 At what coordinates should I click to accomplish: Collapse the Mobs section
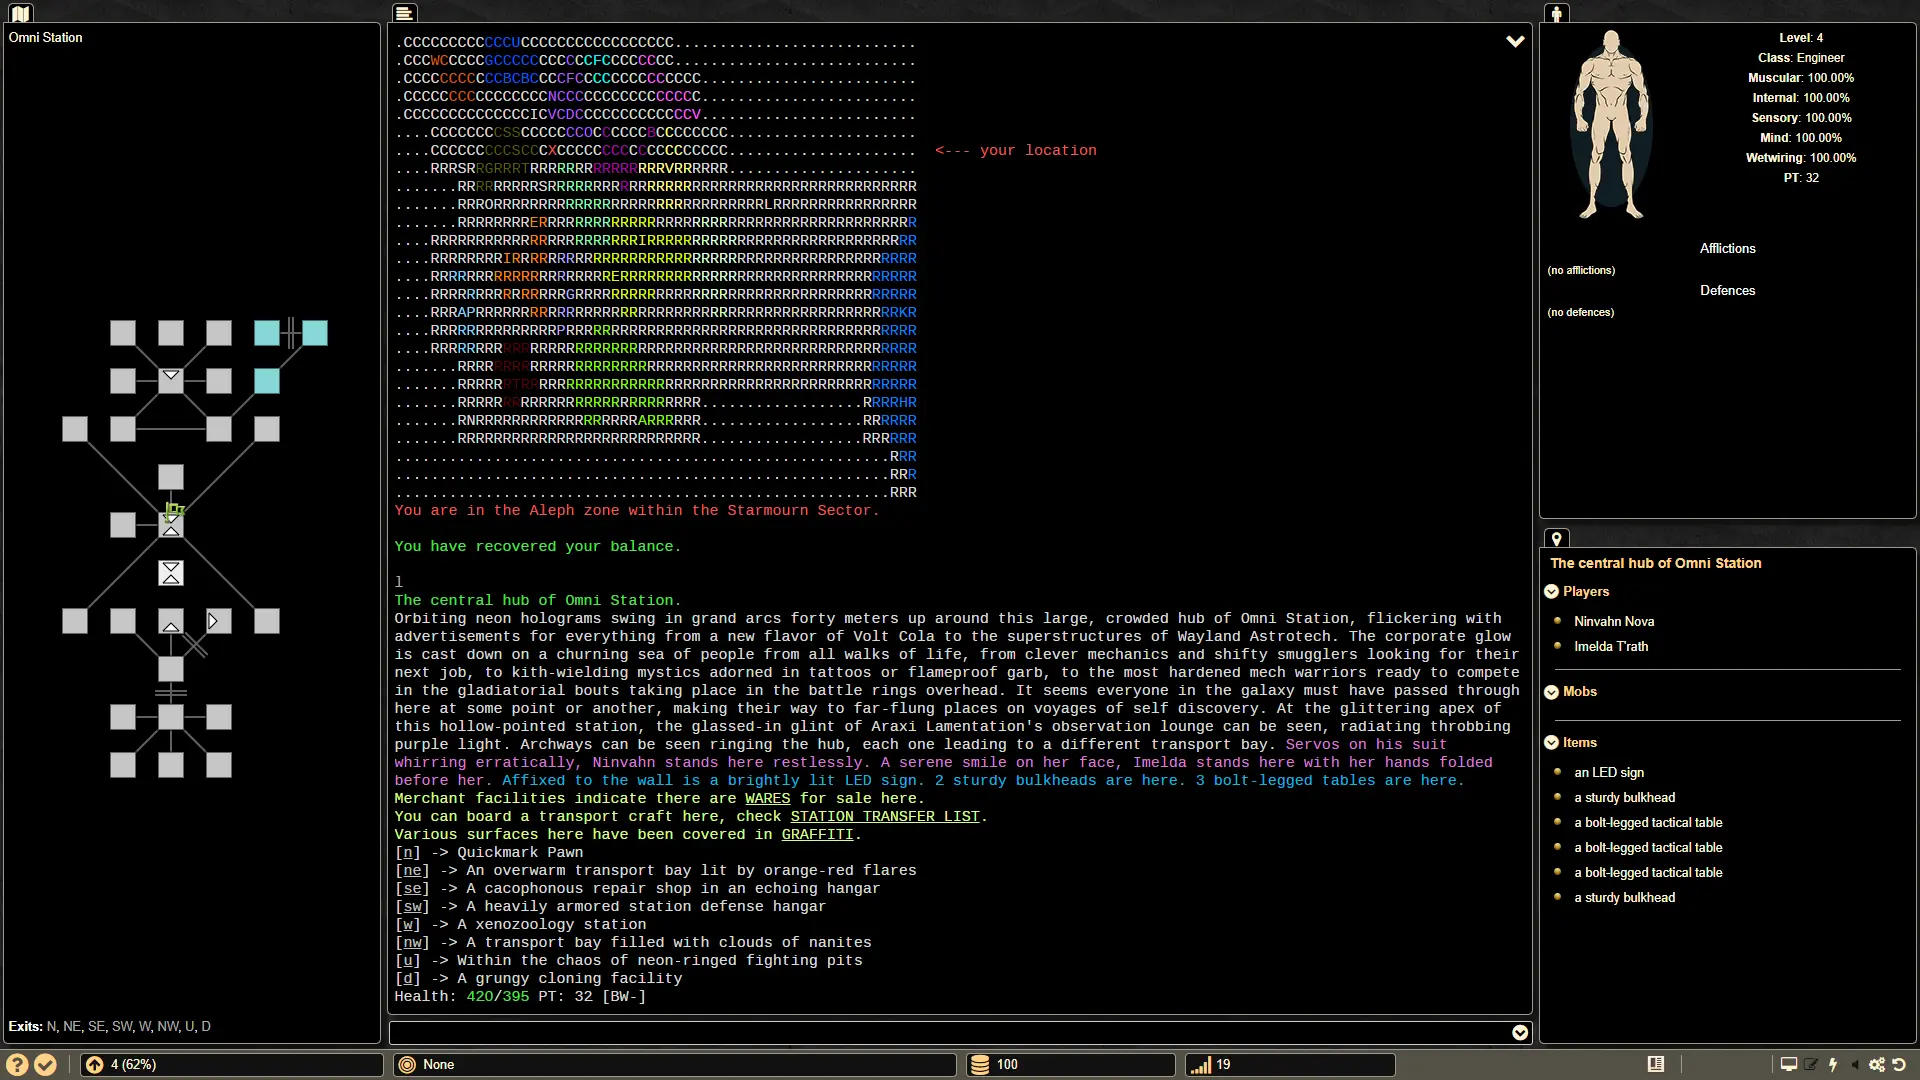point(1552,692)
